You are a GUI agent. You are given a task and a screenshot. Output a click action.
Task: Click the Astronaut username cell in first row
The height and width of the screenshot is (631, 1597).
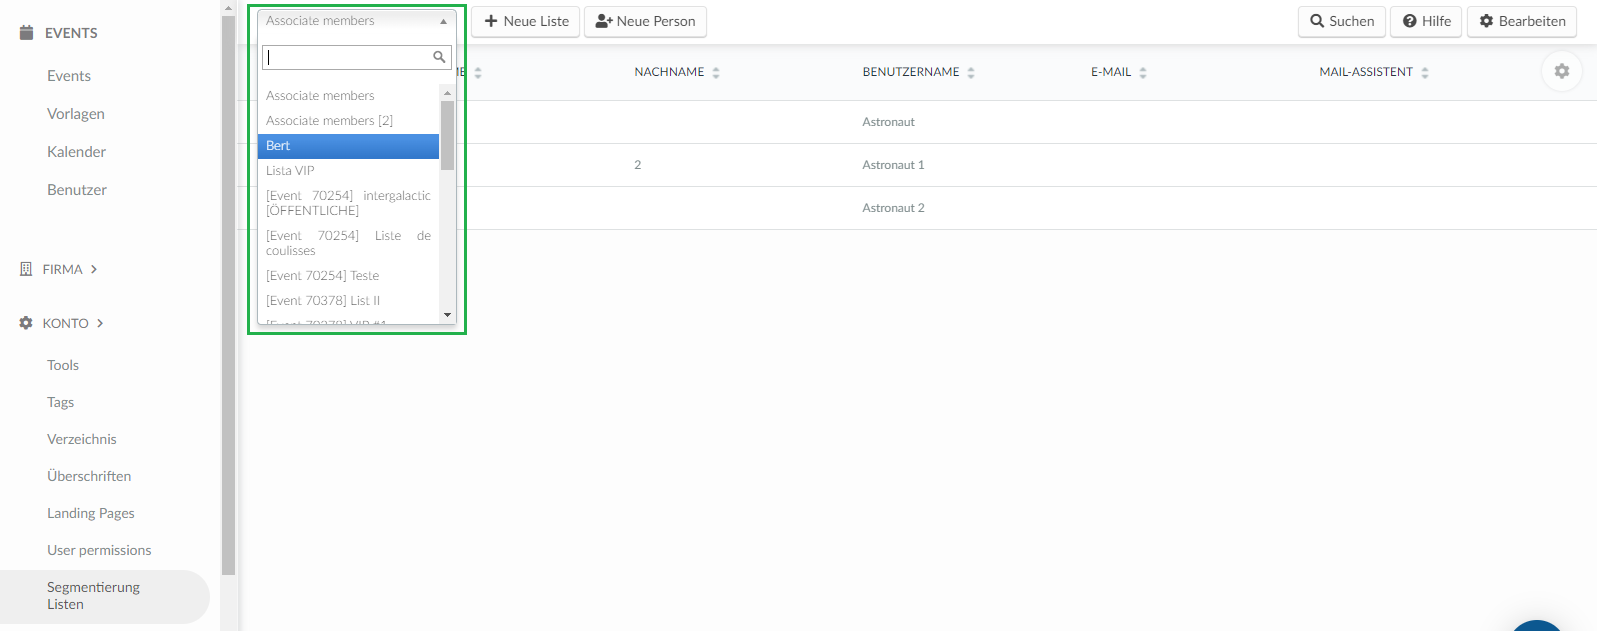pyautogui.click(x=888, y=122)
